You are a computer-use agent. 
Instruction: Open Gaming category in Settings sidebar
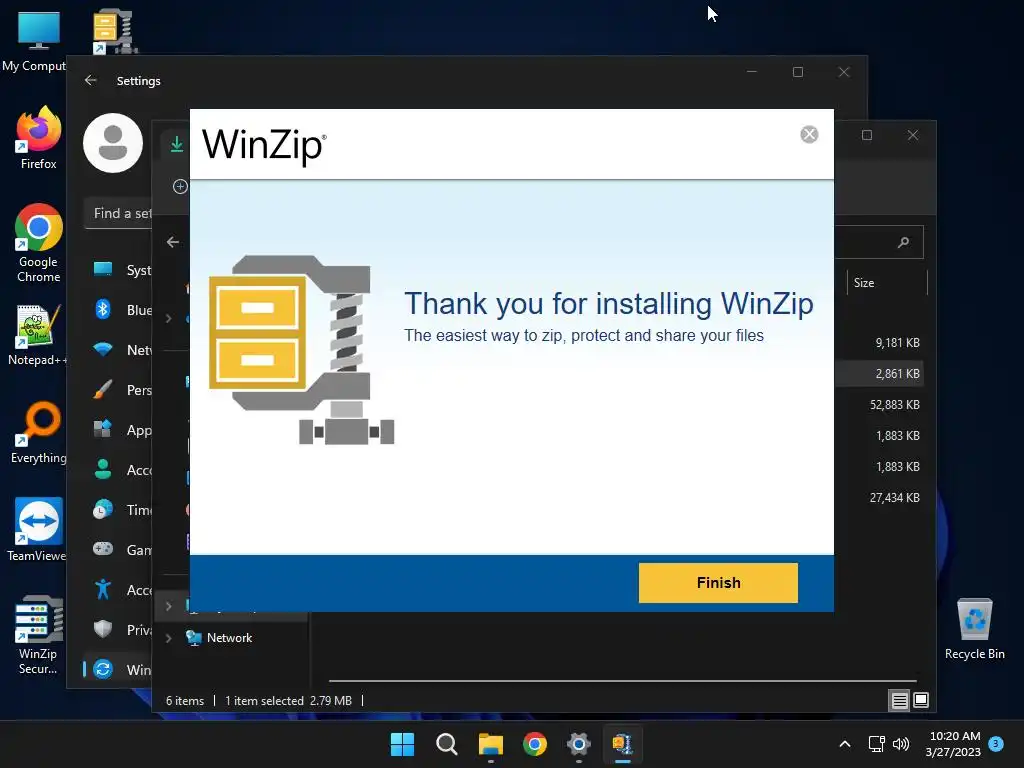pyautogui.click(x=121, y=550)
